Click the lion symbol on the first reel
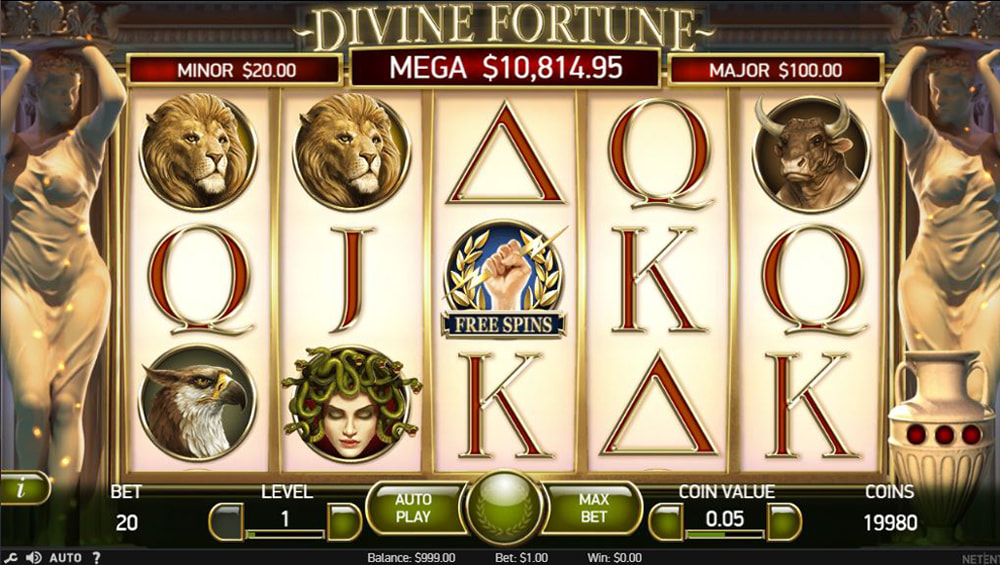1000x565 pixels. click(x=198, y=152)
